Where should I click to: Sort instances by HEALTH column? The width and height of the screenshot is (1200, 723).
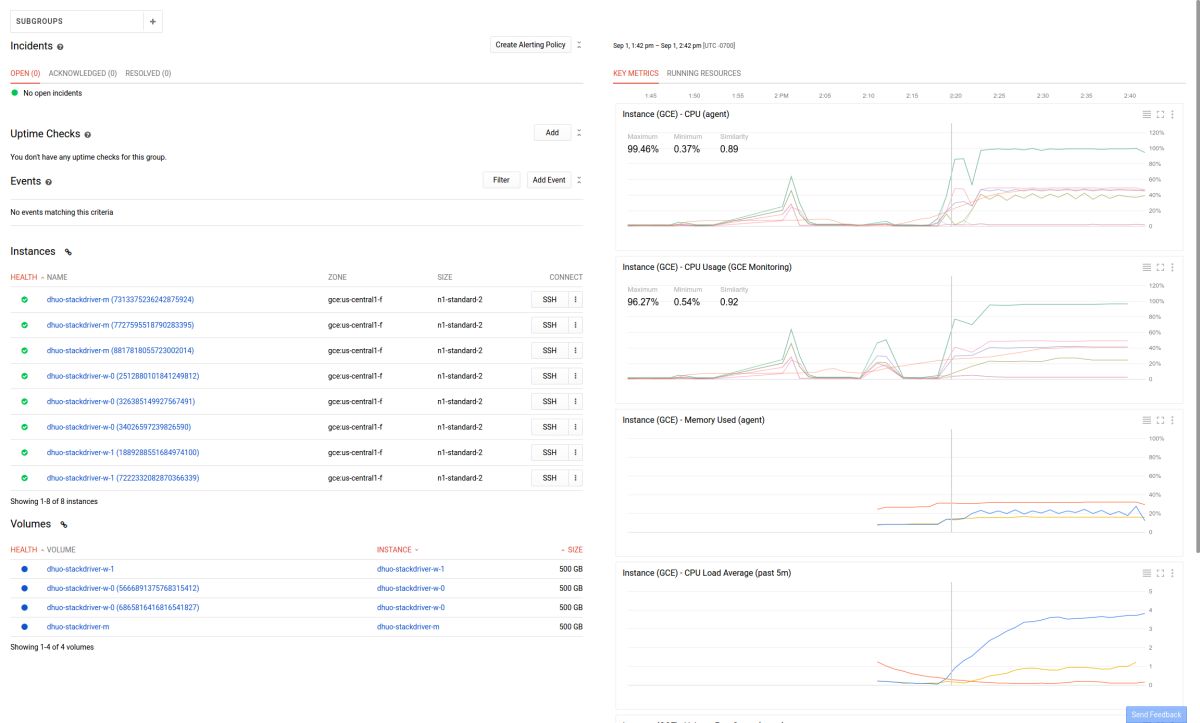coord(23,277)
